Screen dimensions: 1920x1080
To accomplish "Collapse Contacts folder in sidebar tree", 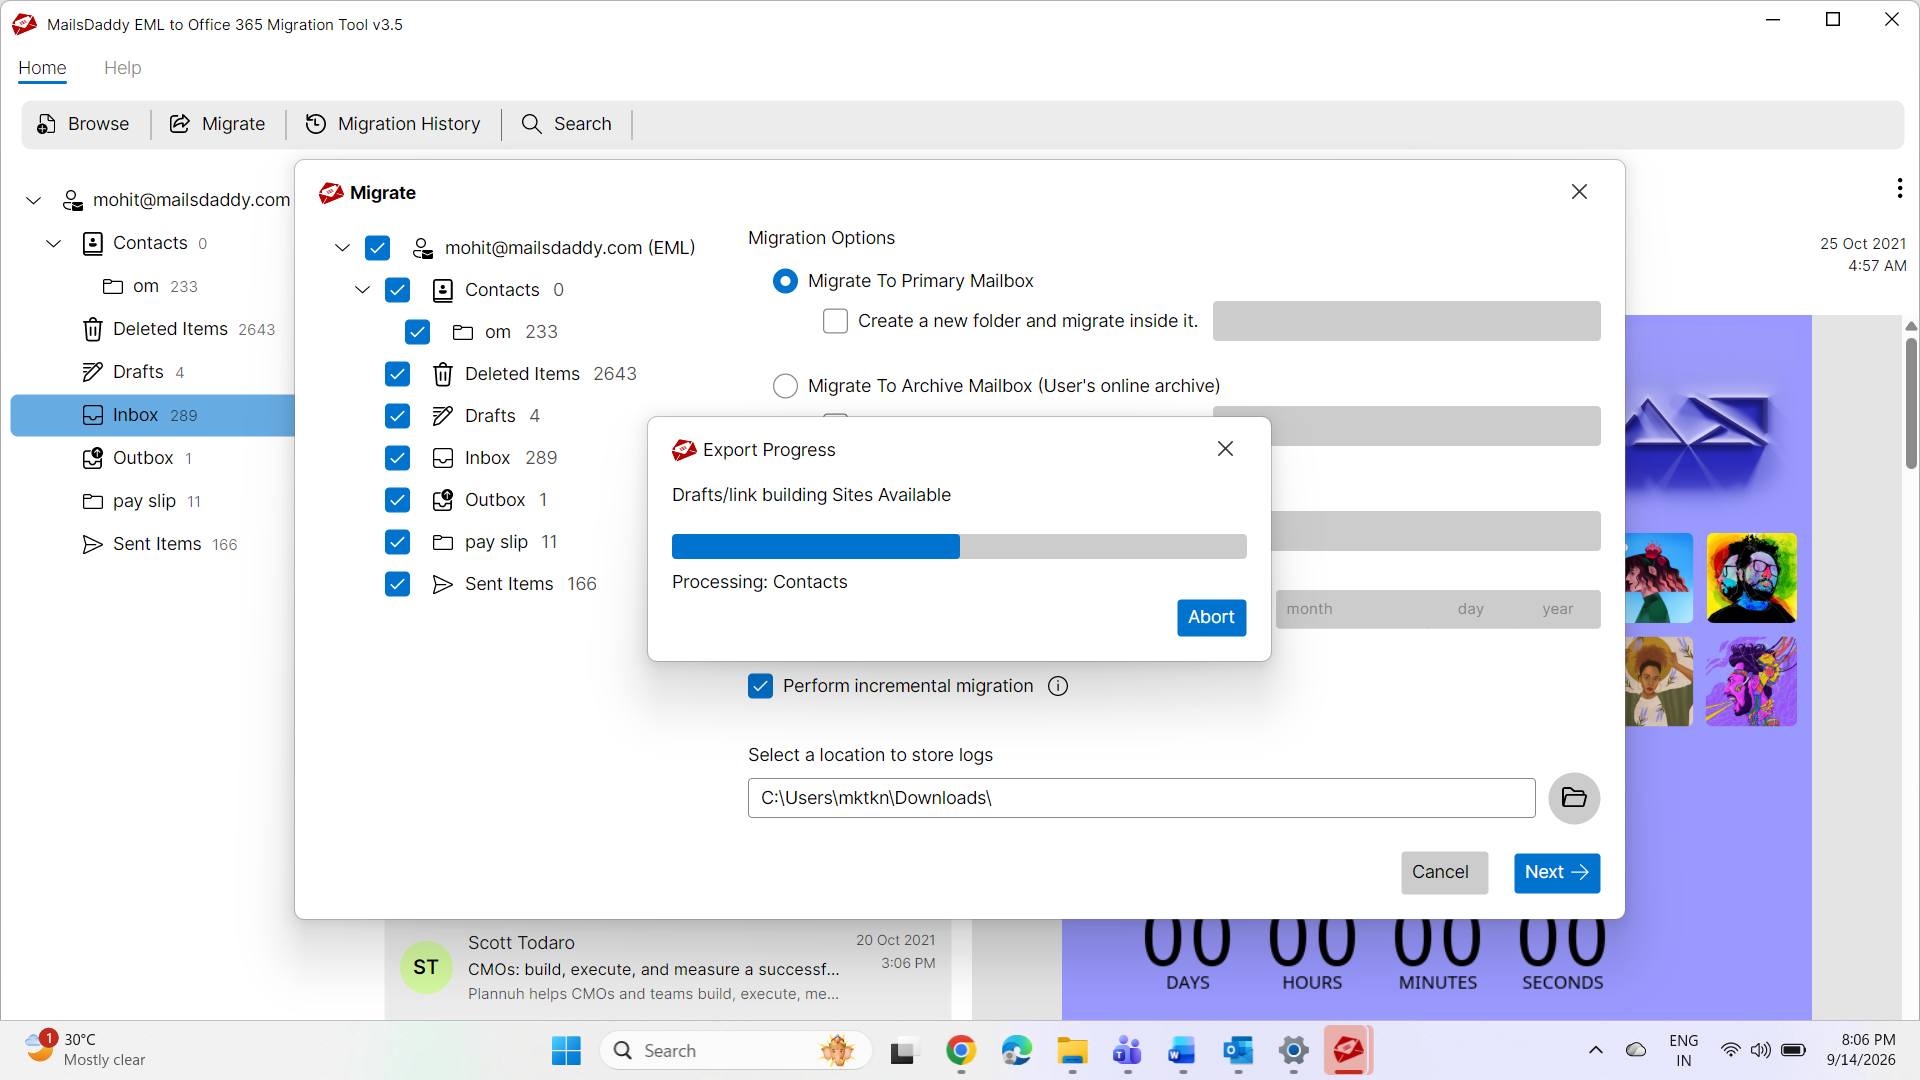I will tap(54, 243).
